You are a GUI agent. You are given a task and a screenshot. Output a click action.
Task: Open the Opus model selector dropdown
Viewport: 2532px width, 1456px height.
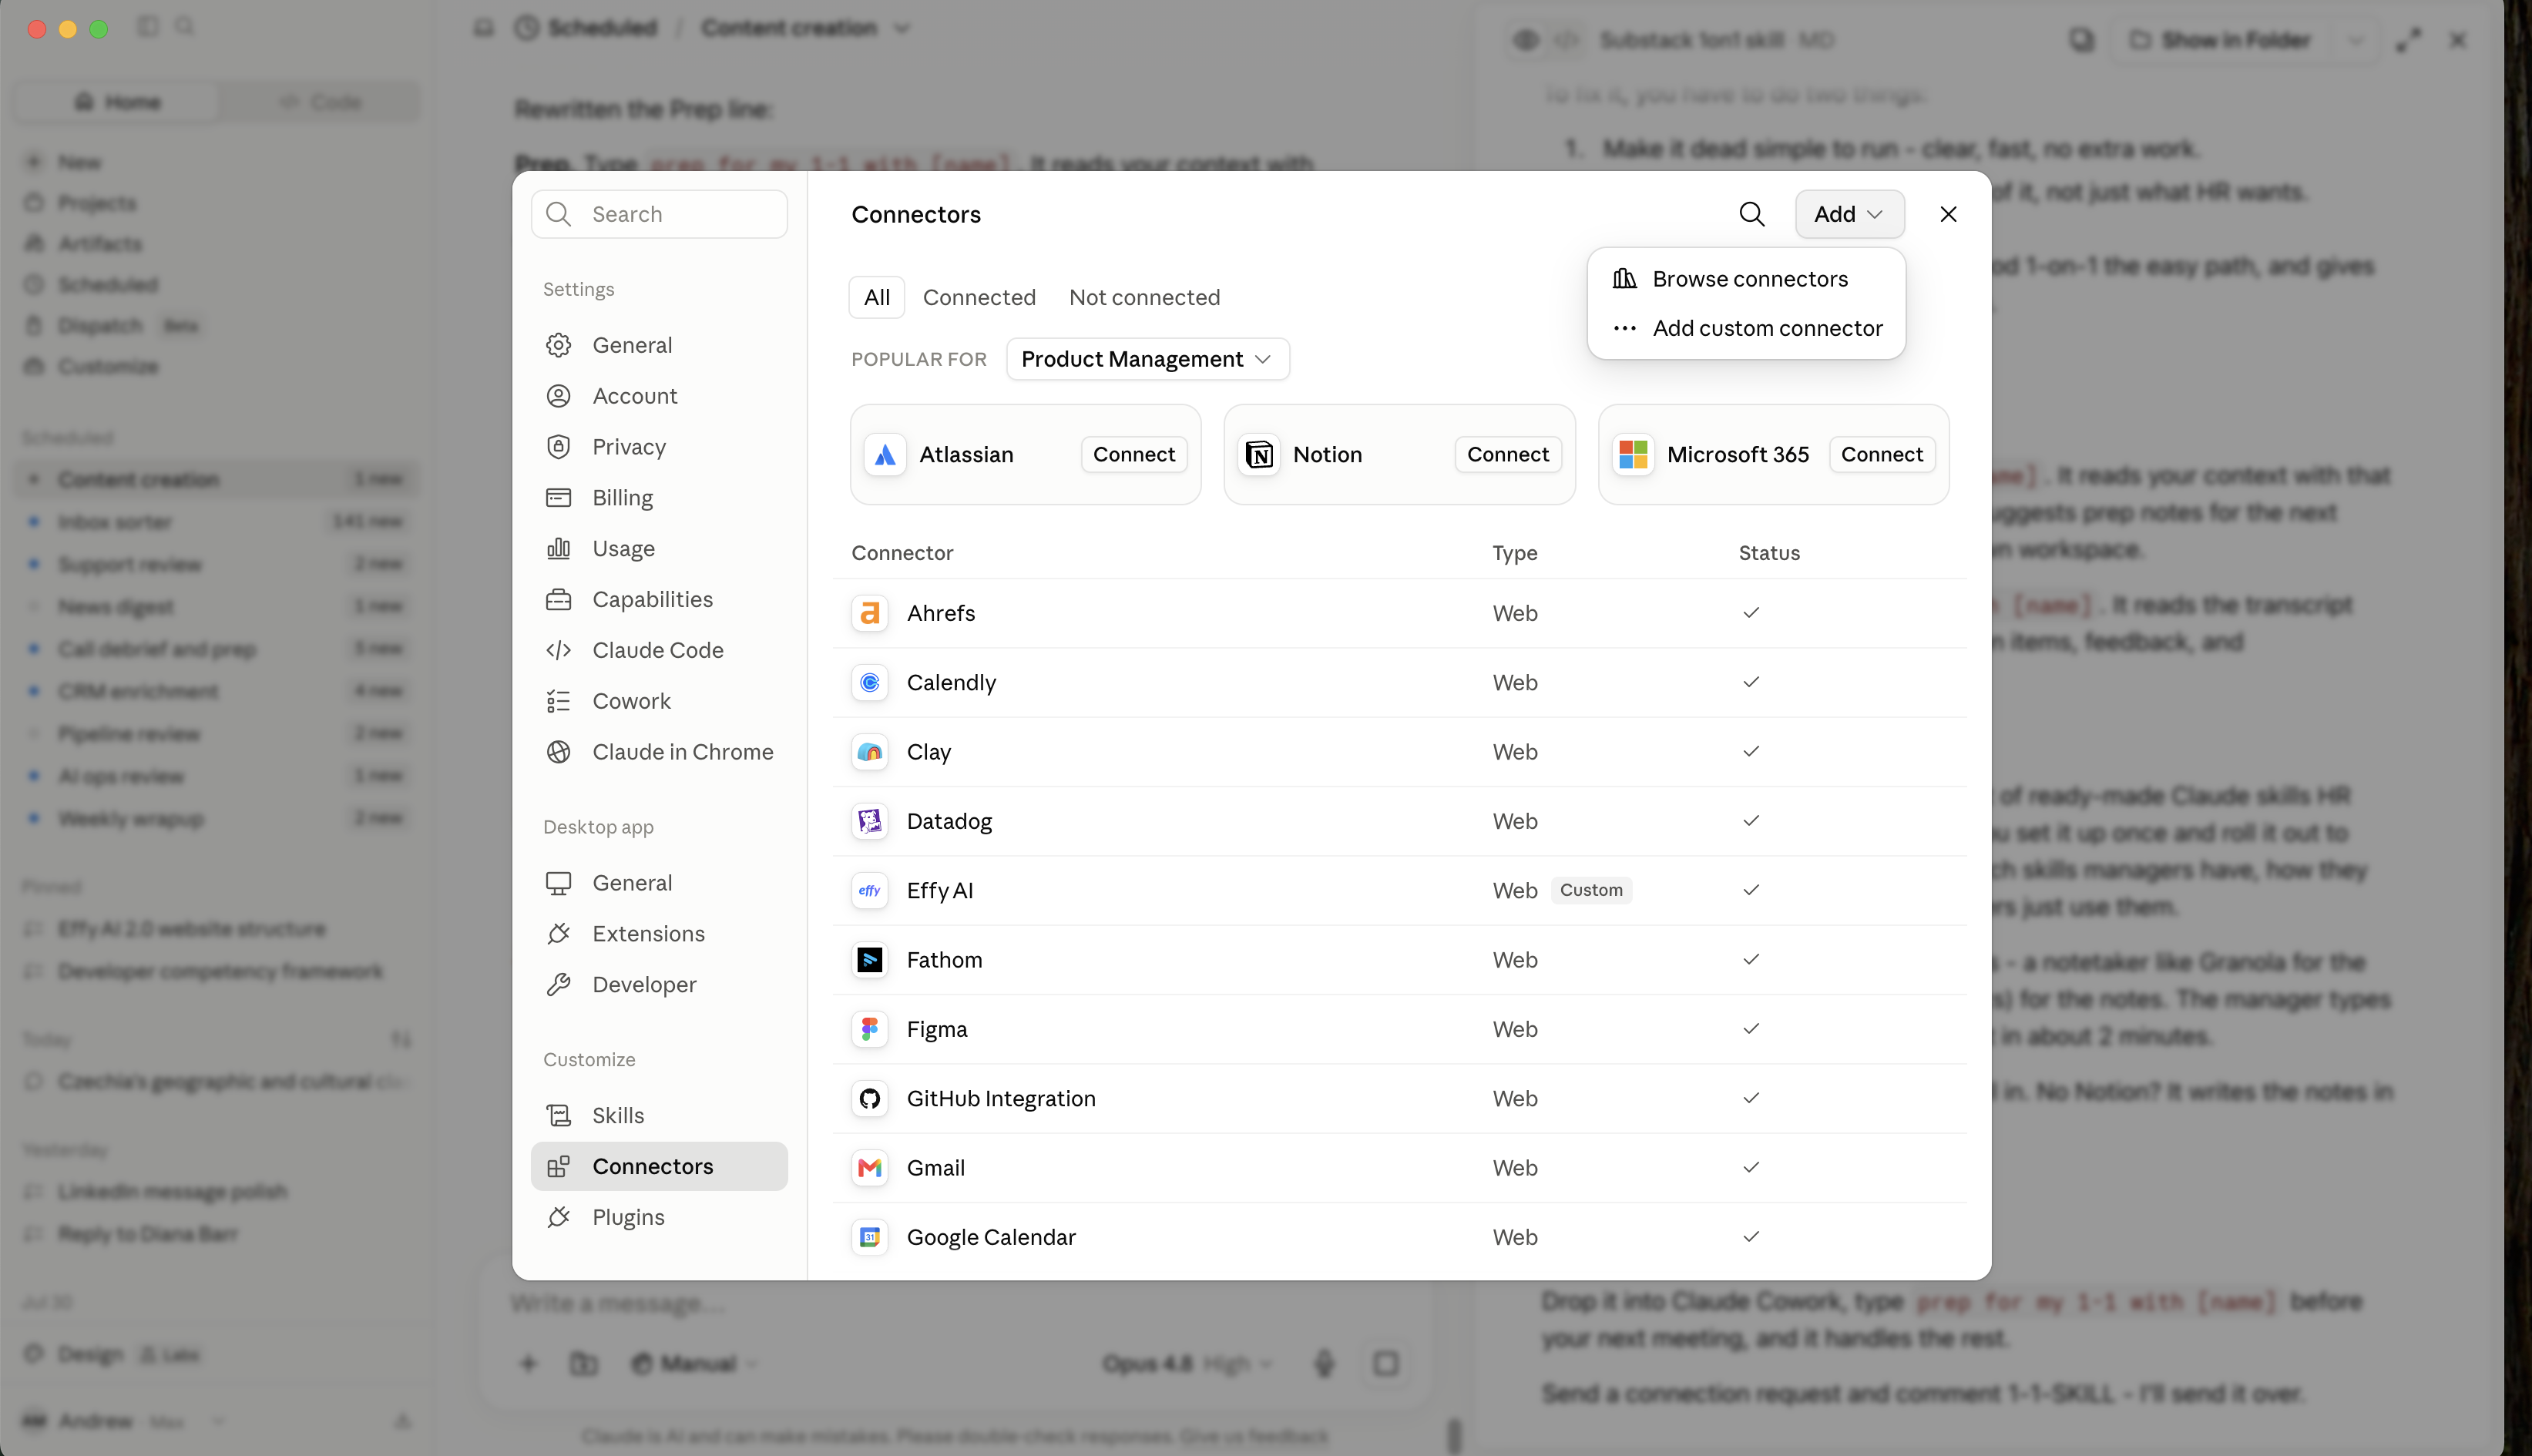pyautogui.click(x=1186, y=1364)
